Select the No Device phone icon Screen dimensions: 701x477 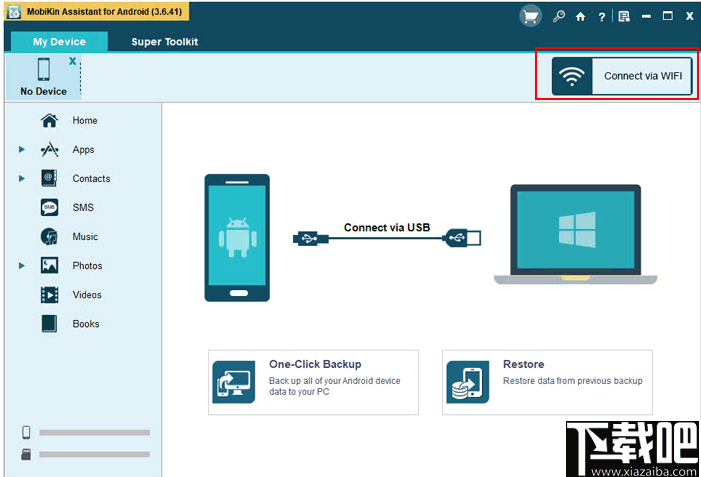[x=44, y=69]
